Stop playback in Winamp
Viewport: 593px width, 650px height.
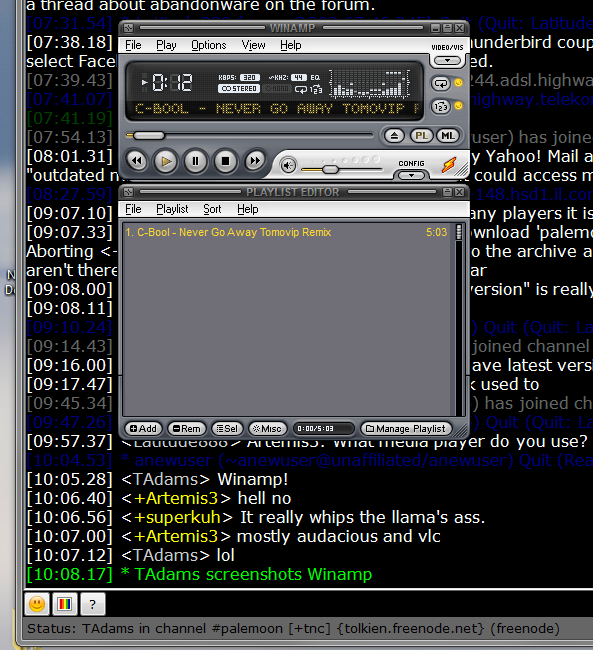click(225, 161)
